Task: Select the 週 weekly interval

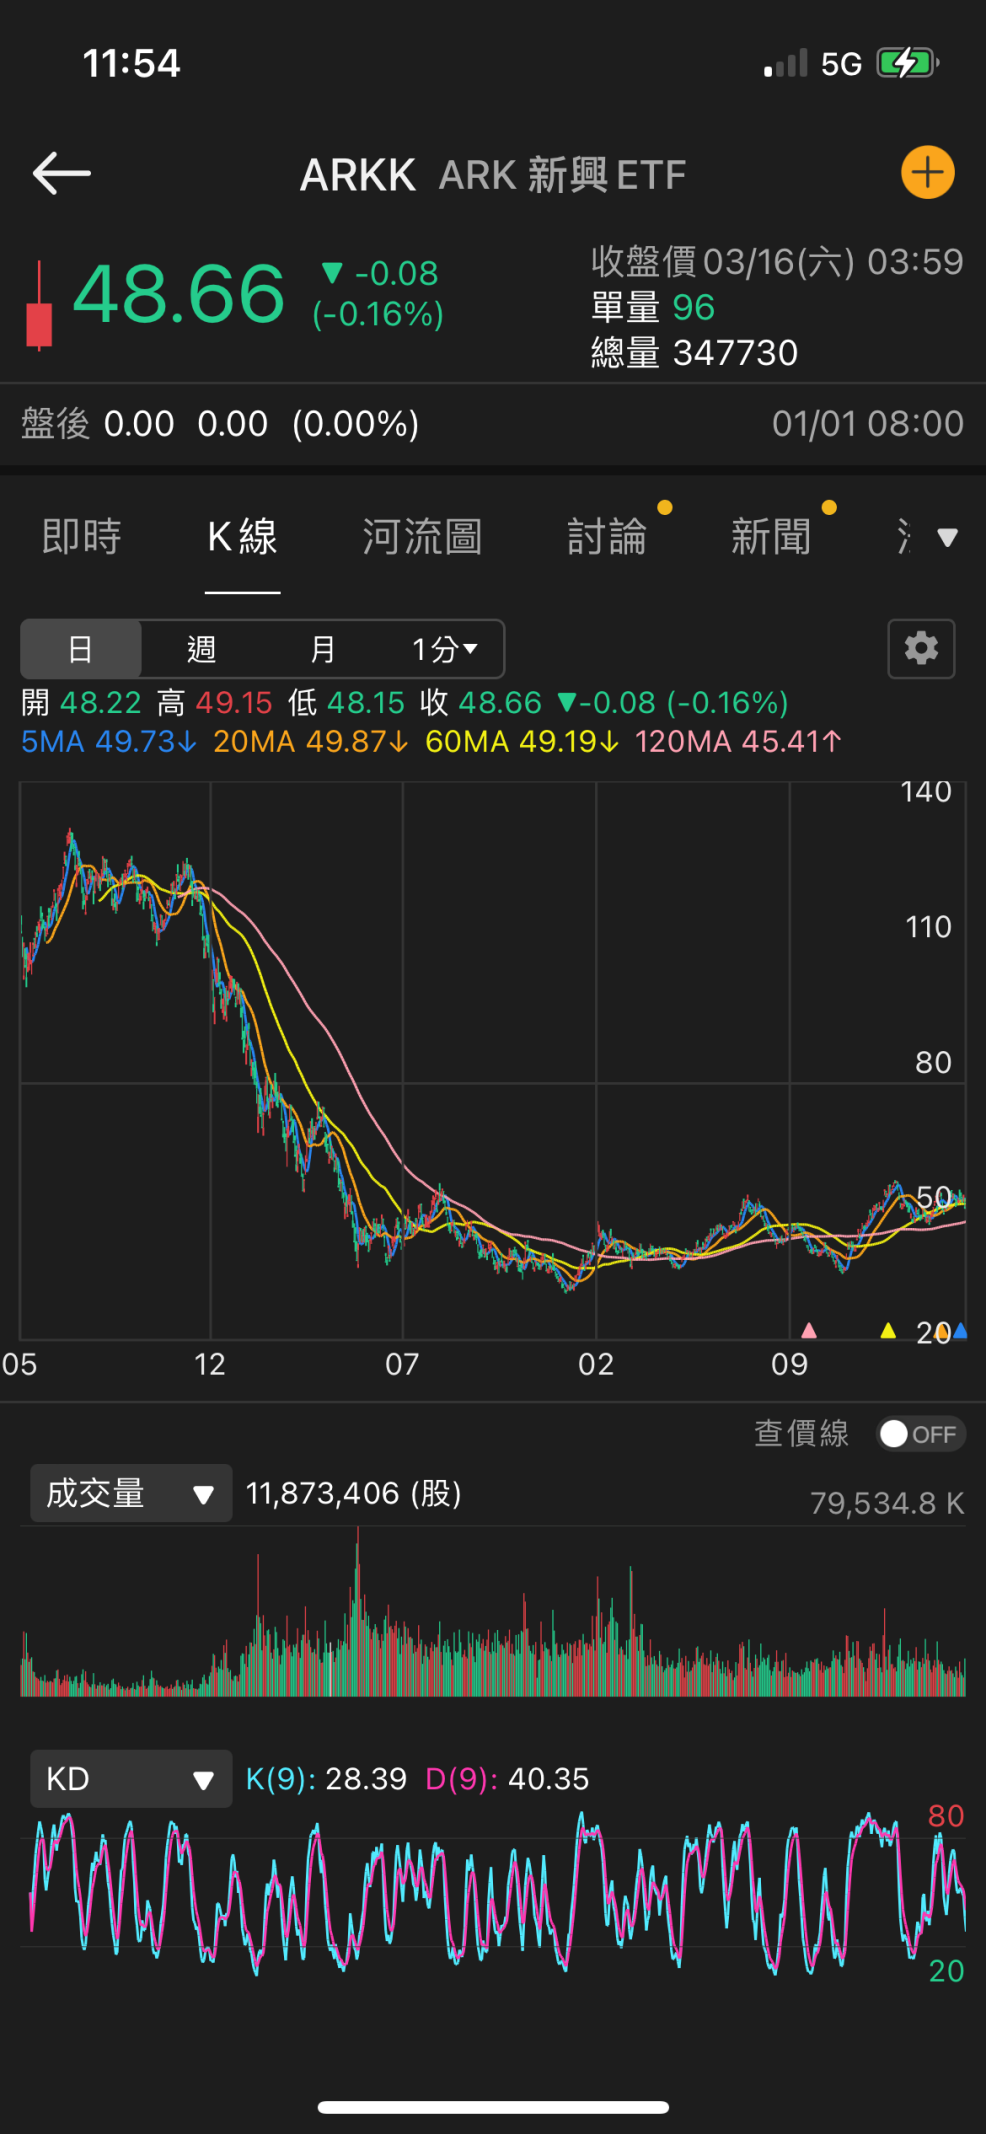Action: click(201, 649)
